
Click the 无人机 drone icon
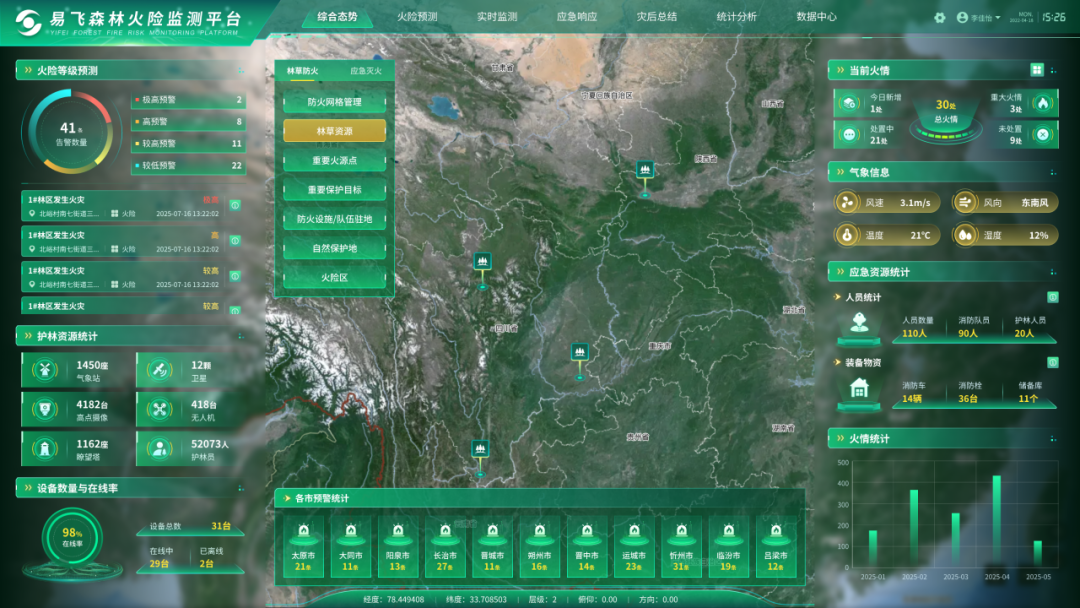pyautogui.click(x=158, y=409)
